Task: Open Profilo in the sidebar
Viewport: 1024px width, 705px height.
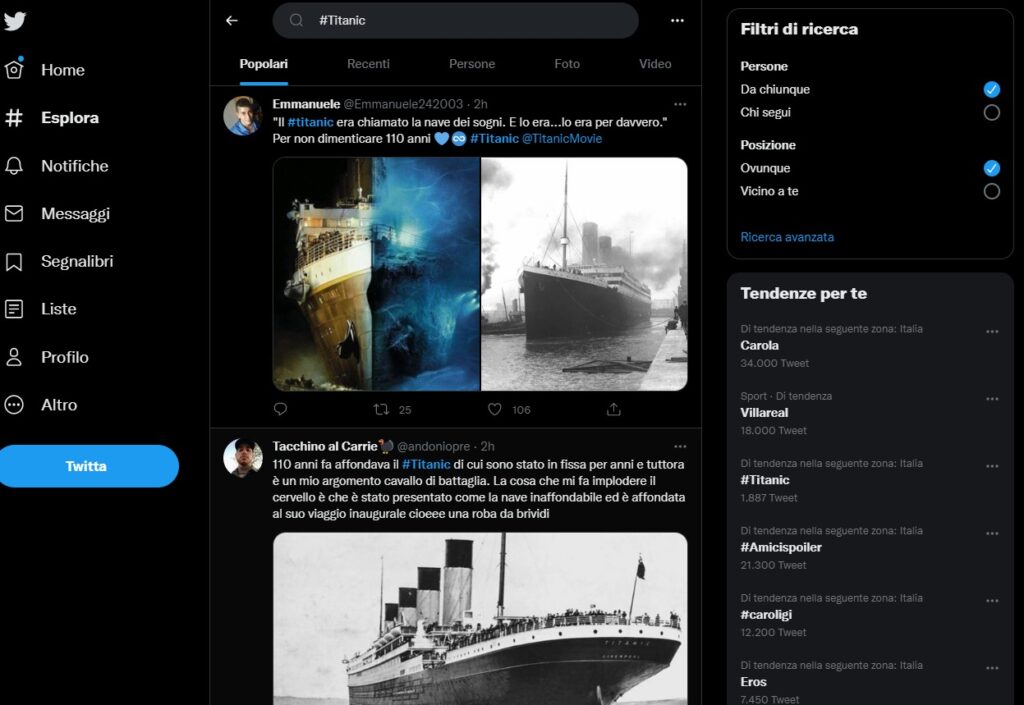Action: pyautogui.click(x=46, y=357)
